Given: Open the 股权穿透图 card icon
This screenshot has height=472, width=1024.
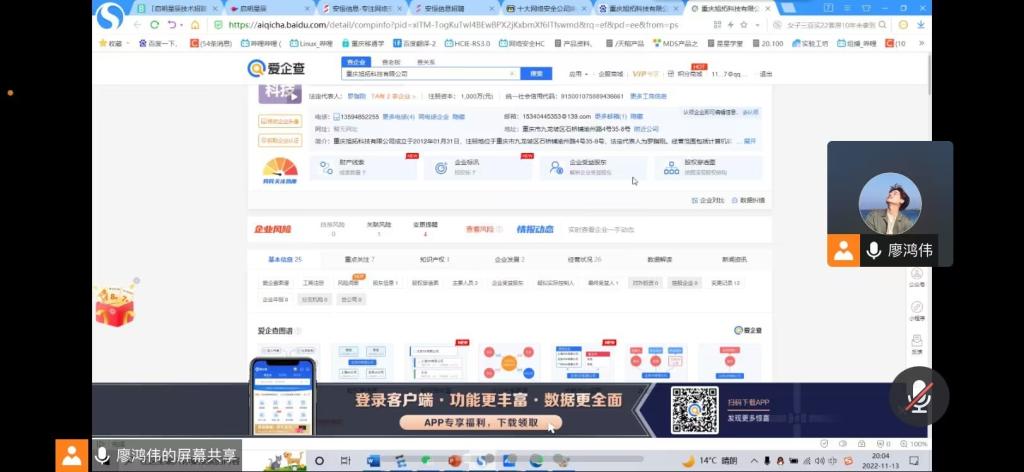Looking at the screenshot, I should point(671,169).
